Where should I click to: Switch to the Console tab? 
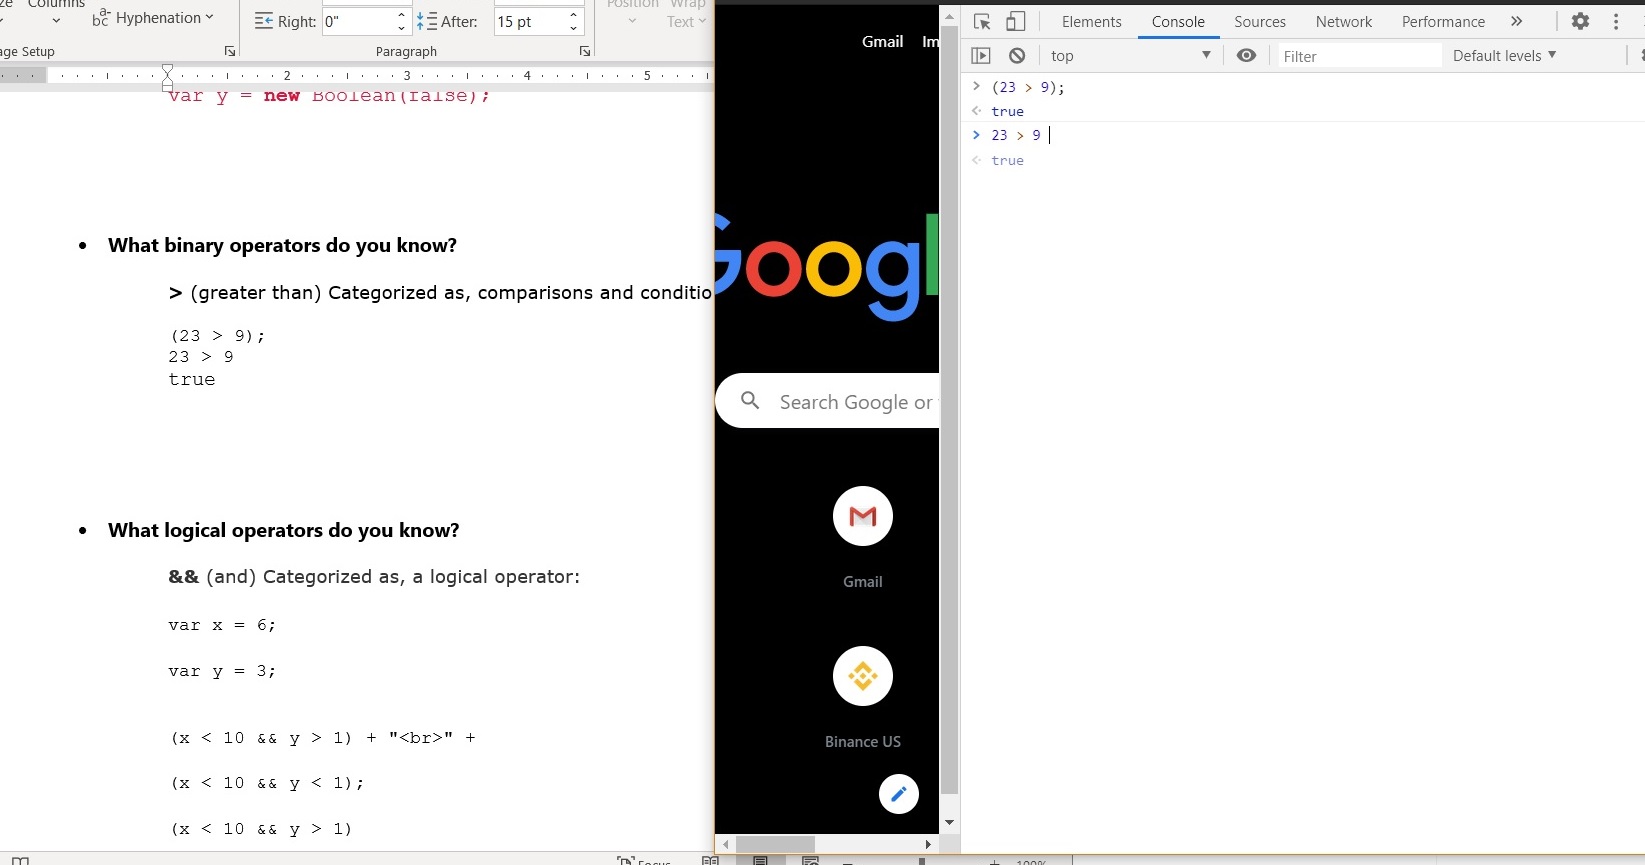tap(1178, 21)
